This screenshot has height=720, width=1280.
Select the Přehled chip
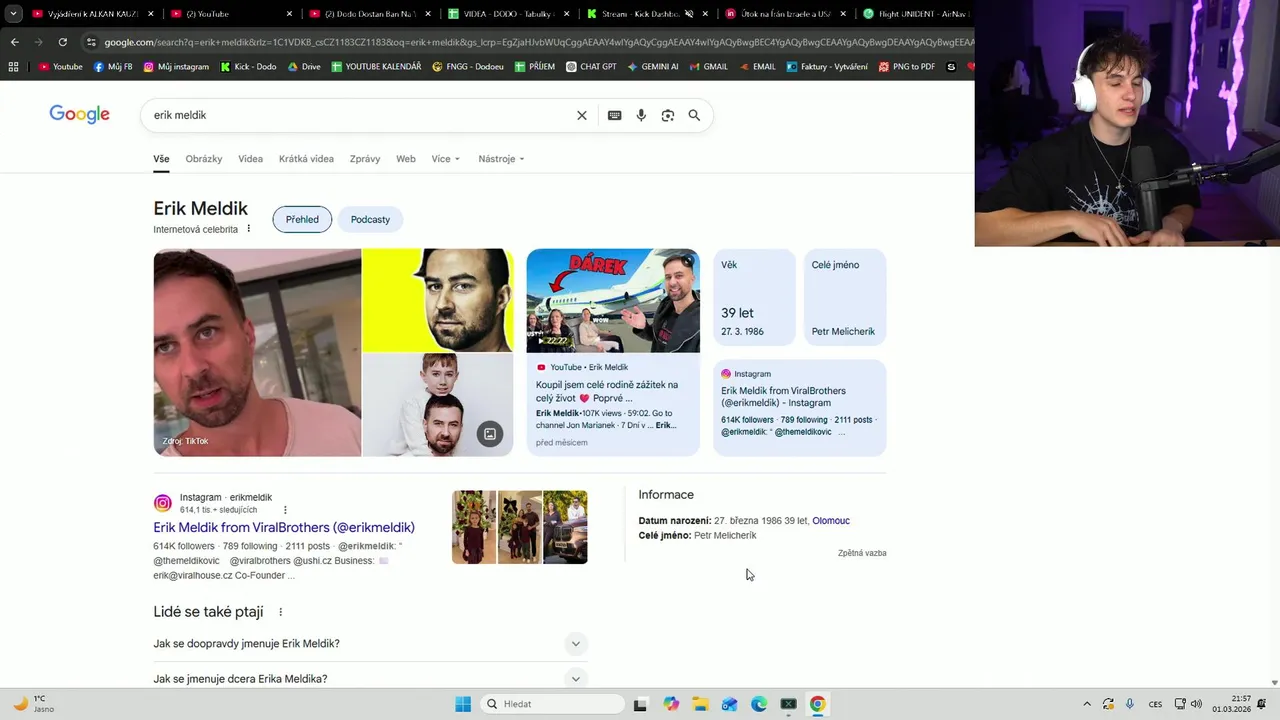pos(302,219)
